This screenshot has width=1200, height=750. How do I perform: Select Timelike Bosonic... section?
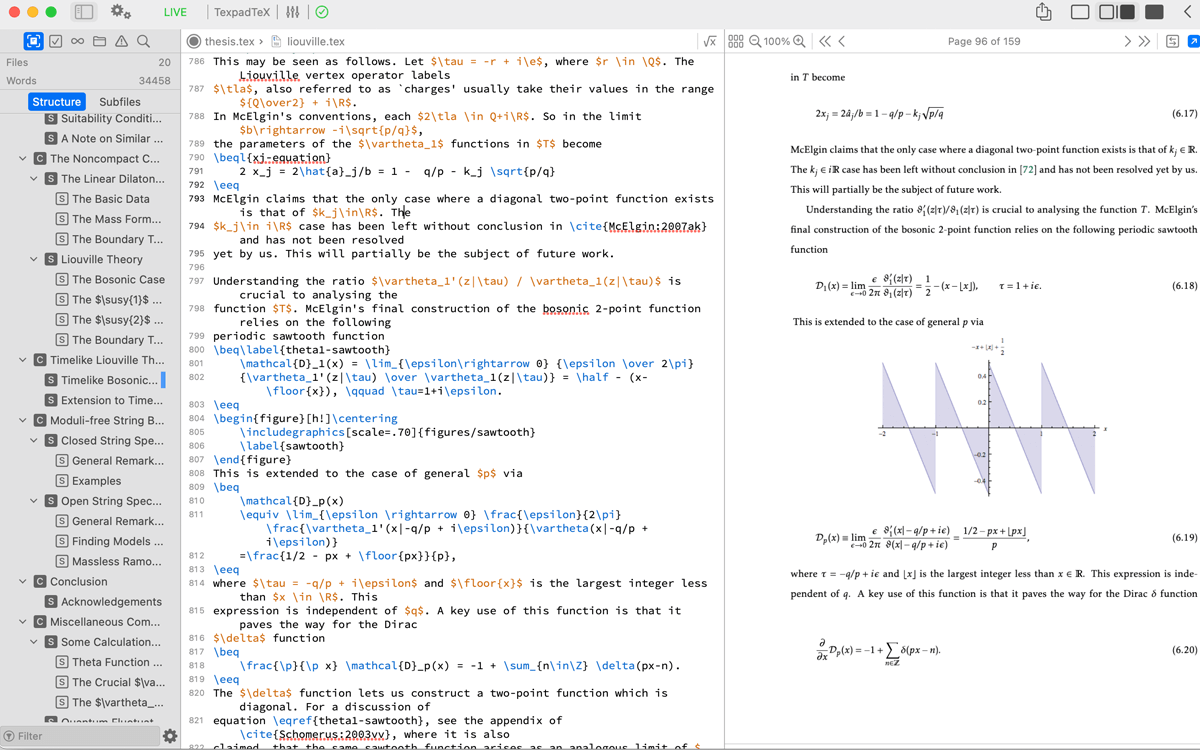(x=101, y=380)
